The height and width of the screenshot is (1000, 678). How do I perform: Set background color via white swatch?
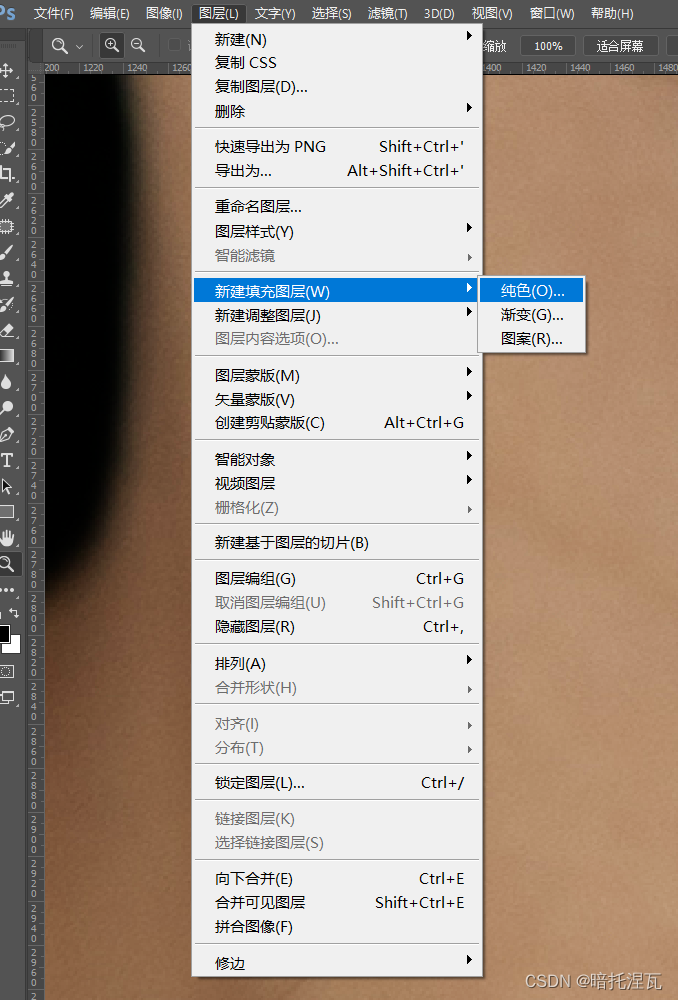[x=14, y=646]
